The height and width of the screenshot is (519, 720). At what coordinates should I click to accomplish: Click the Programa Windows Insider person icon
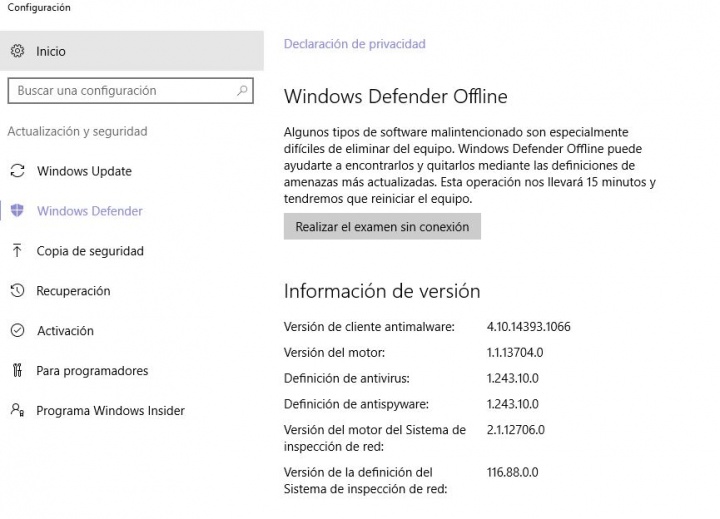17,410
